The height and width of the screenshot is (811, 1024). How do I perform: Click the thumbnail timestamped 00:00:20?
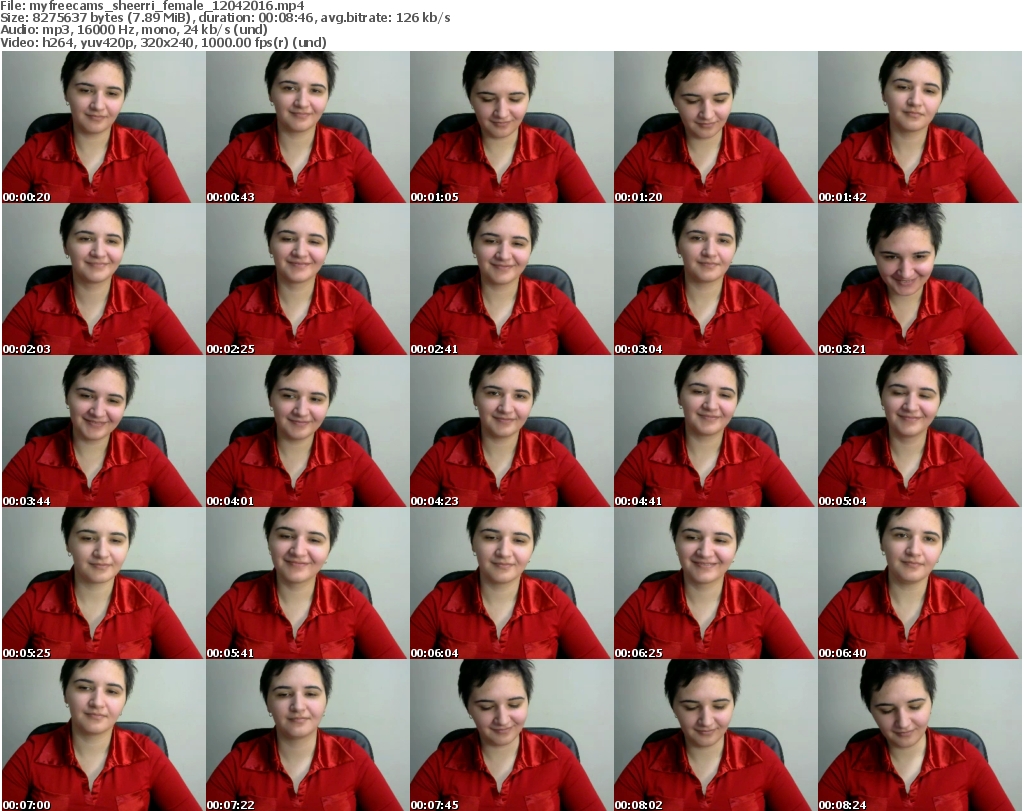tap(103, 127)
